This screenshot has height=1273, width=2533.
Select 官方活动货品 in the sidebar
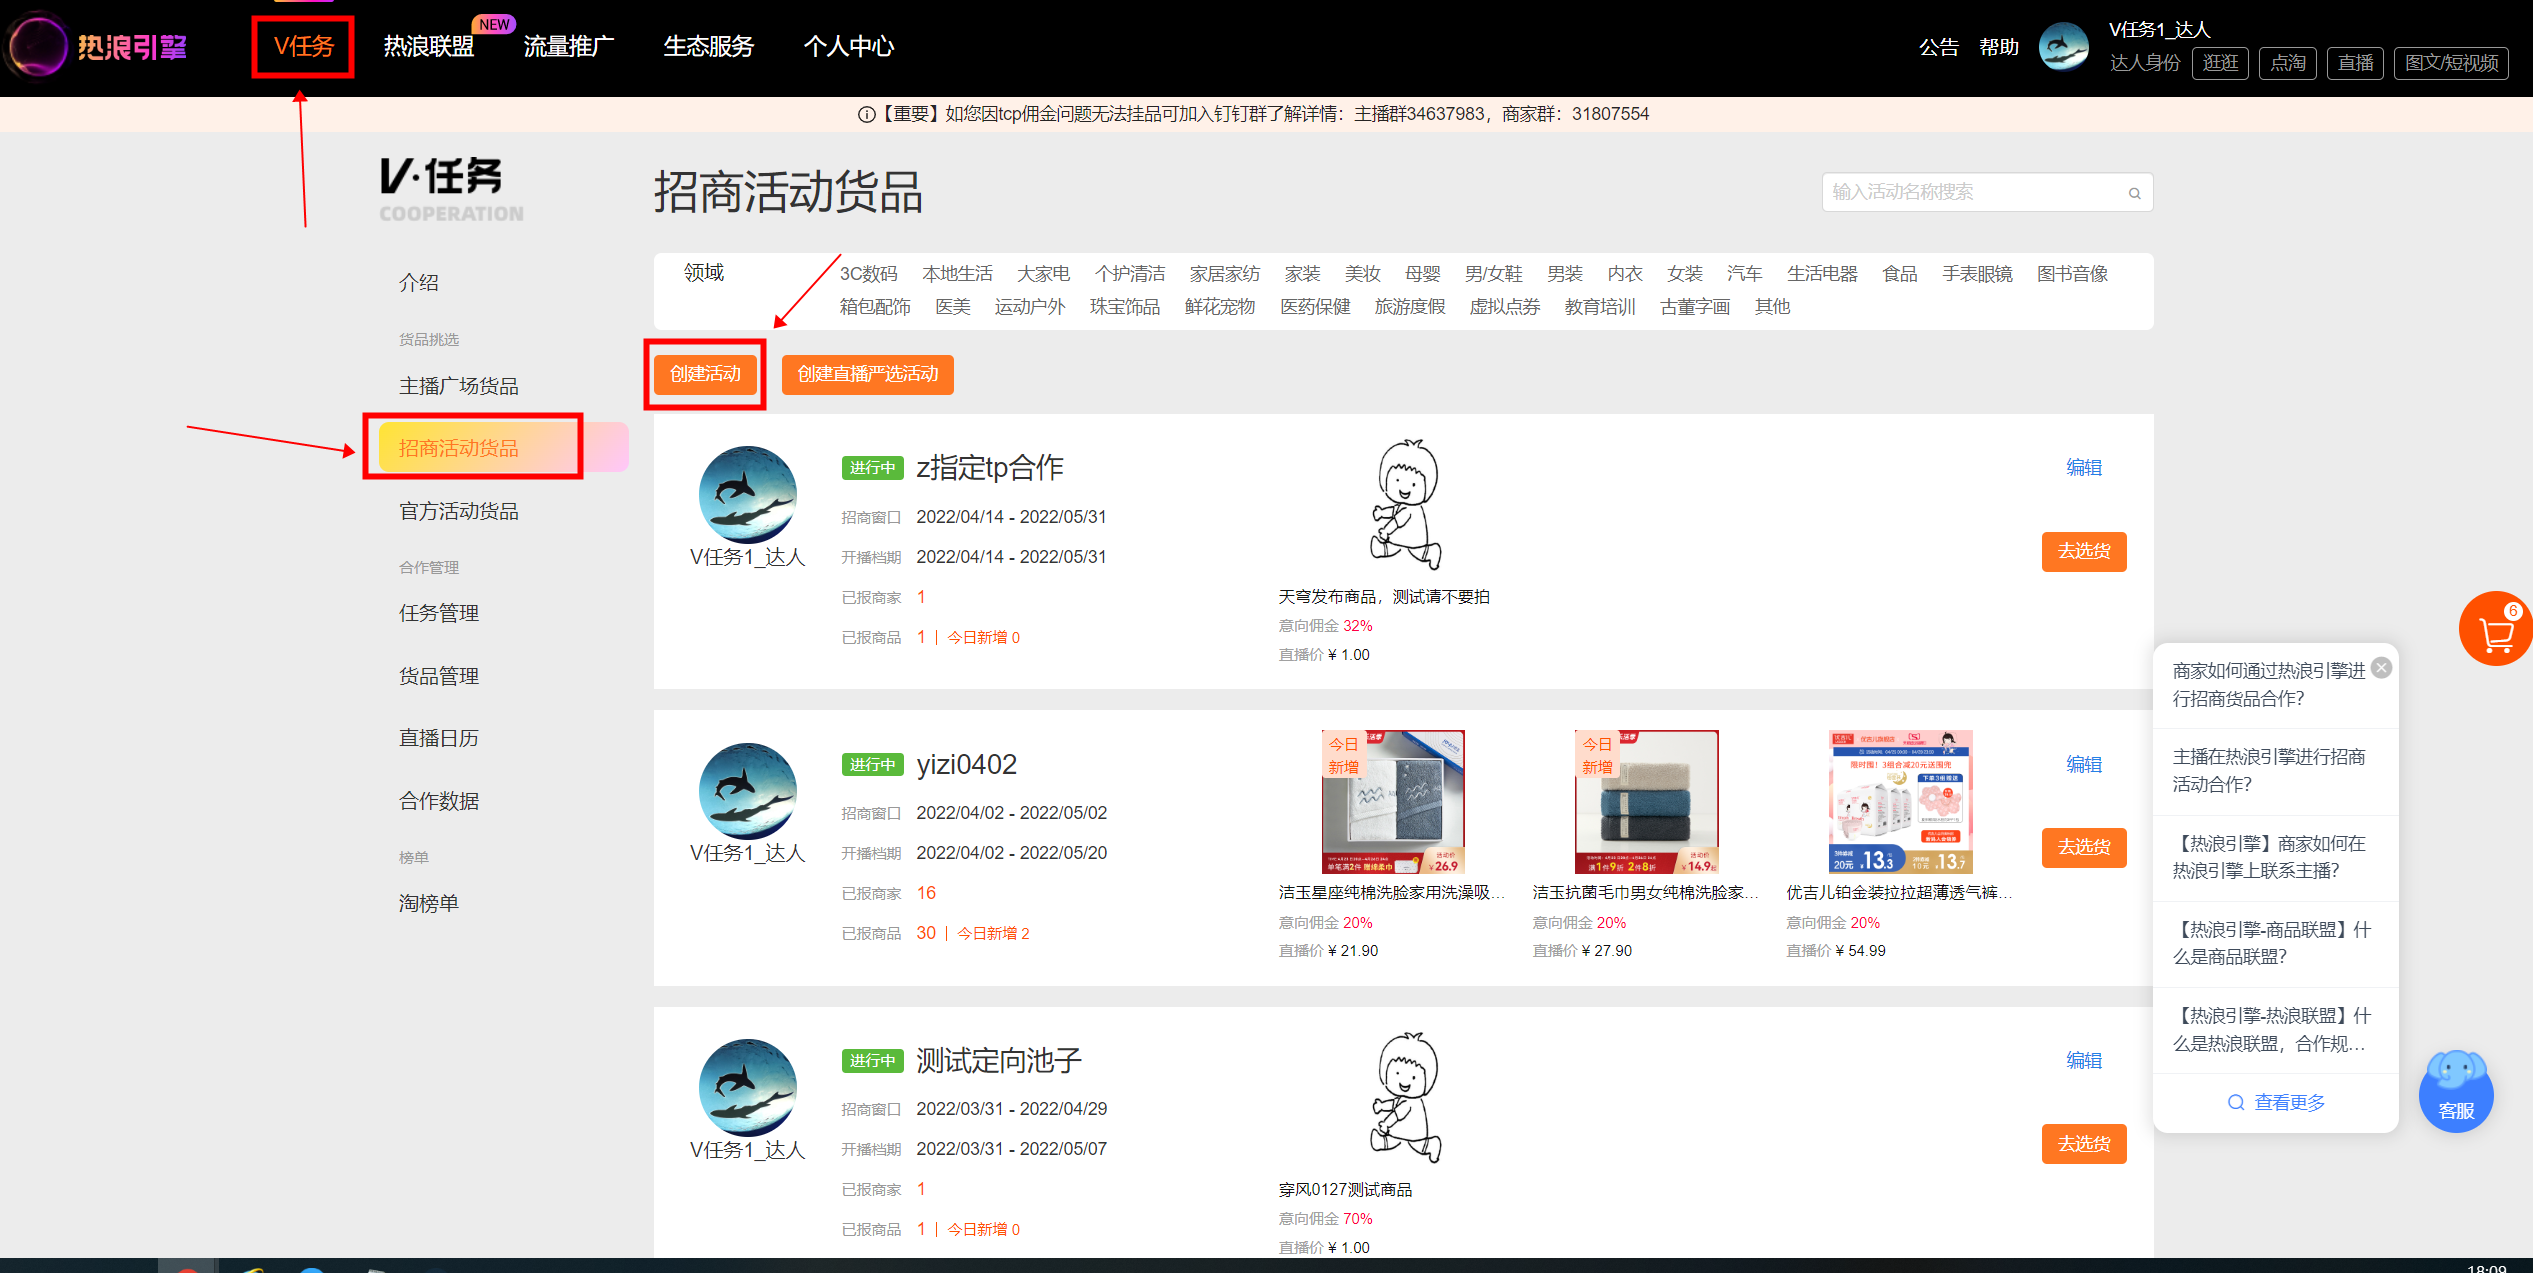pos(458,511)
